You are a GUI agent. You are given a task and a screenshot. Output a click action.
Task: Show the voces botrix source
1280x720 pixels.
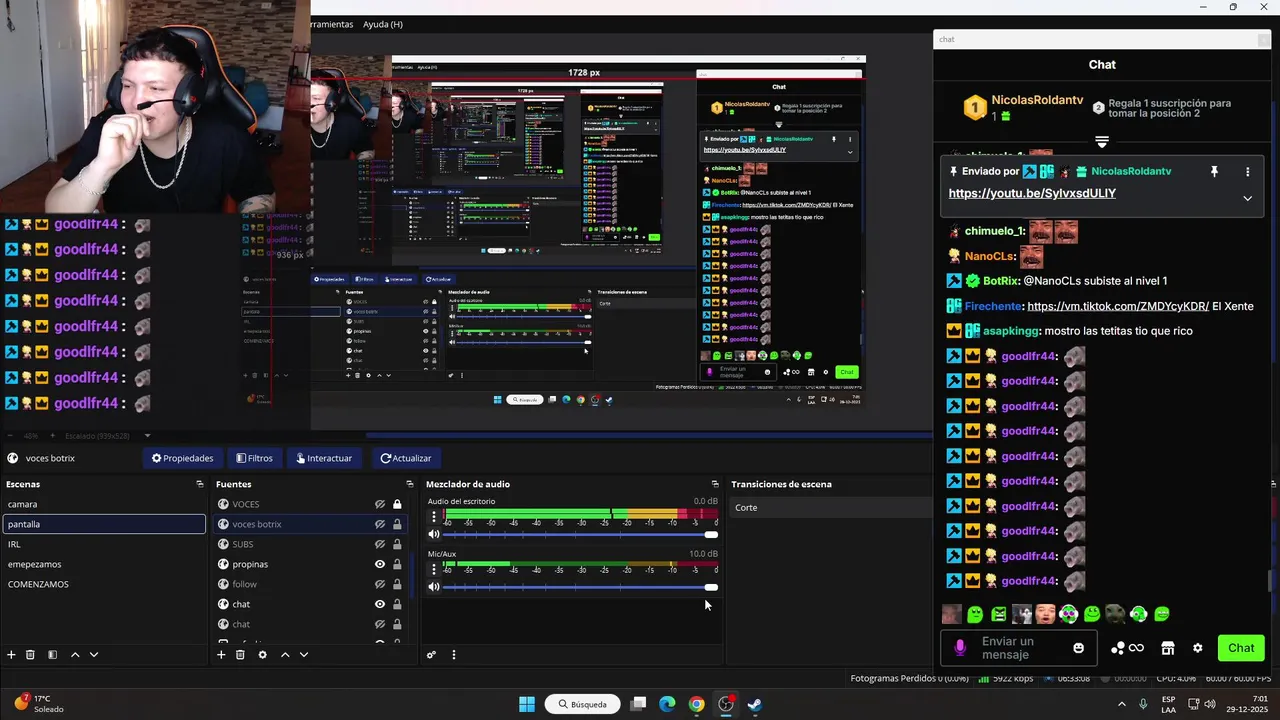click(380, 524)
